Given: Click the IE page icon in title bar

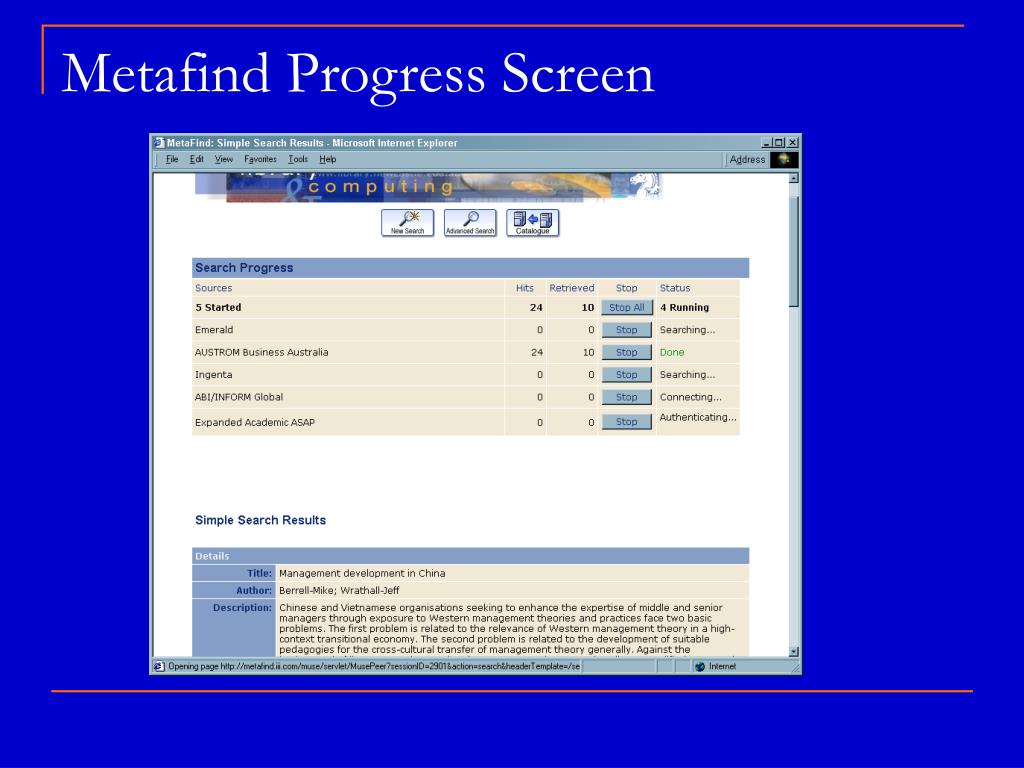Looking at the screenshot, I should (x=159, y=142).
